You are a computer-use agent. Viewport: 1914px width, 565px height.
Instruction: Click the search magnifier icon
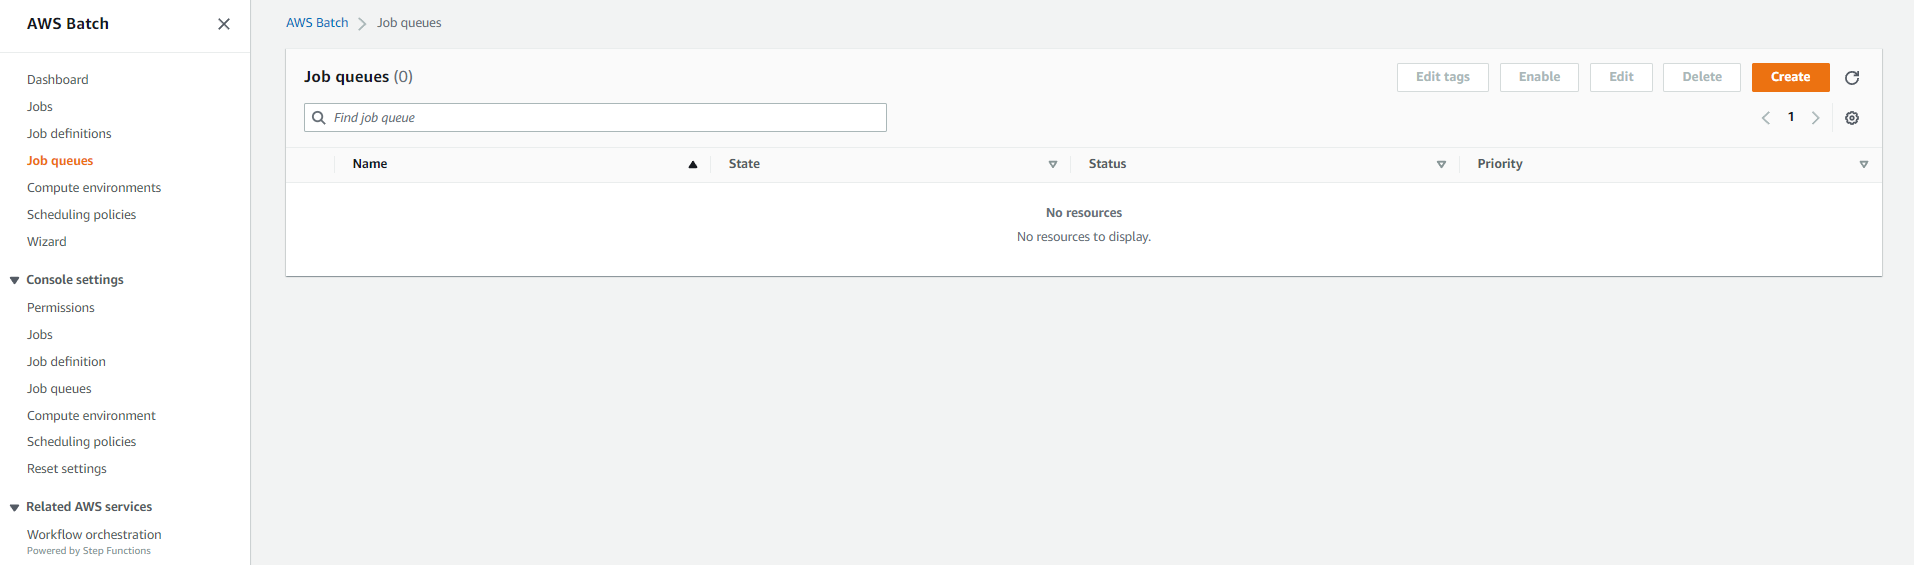point(319,118)
